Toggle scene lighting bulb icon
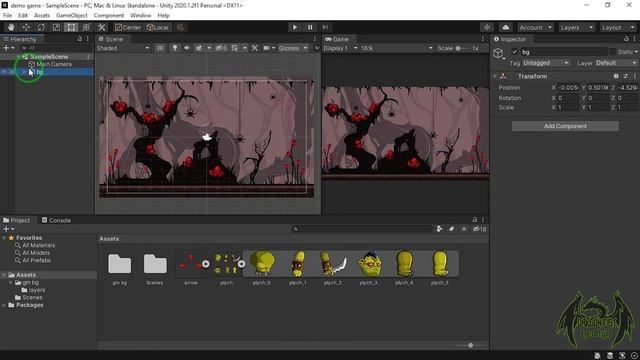This screenshot has height=360, width=640. [175, 48]
